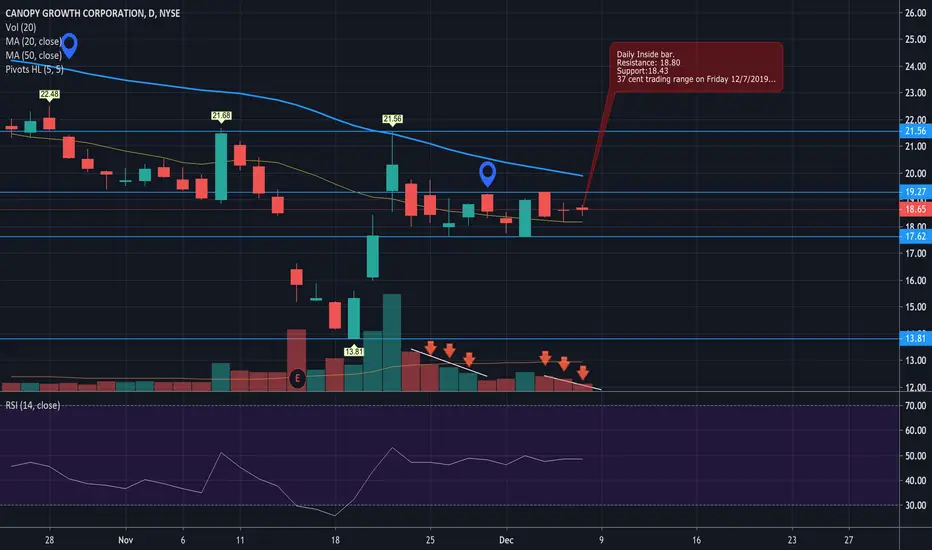The image size is (932, 550).
Task: Click the 30.00 RSI scale label
Action: 915,505
